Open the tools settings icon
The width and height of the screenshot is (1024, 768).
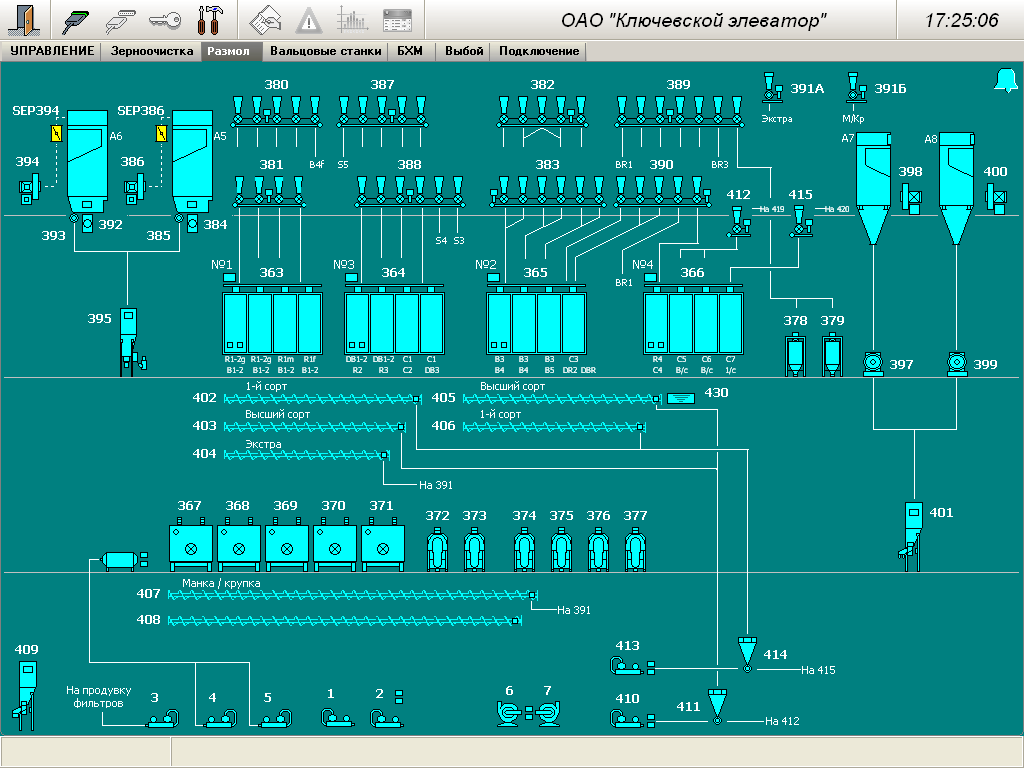[210, 20]
